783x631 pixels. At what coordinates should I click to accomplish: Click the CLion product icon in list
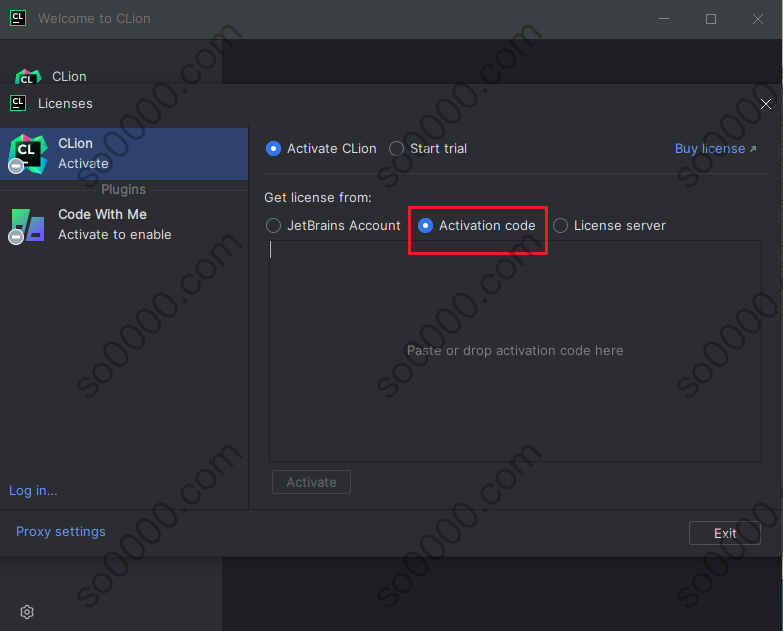point(27,154)
